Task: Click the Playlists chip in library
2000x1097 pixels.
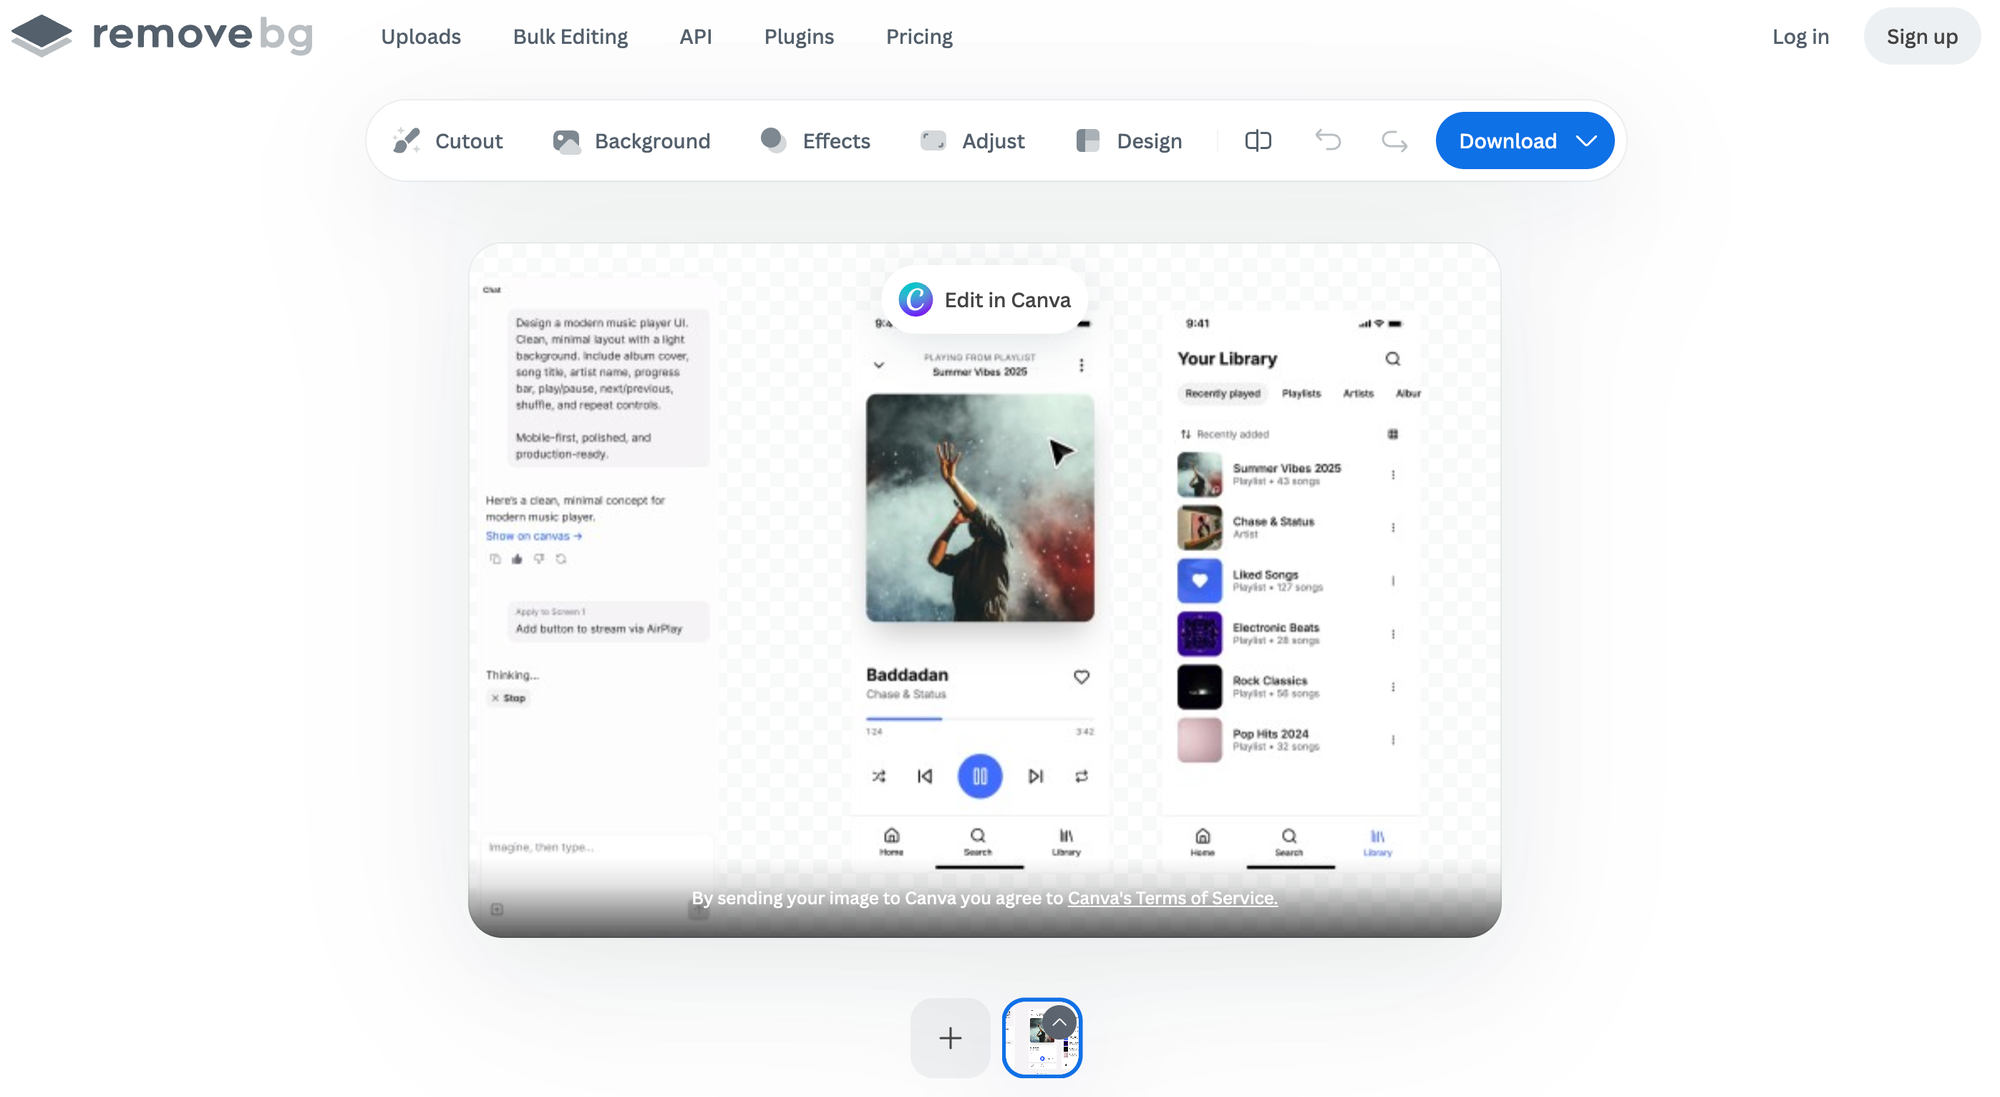Action: (x=1301, y=394)
